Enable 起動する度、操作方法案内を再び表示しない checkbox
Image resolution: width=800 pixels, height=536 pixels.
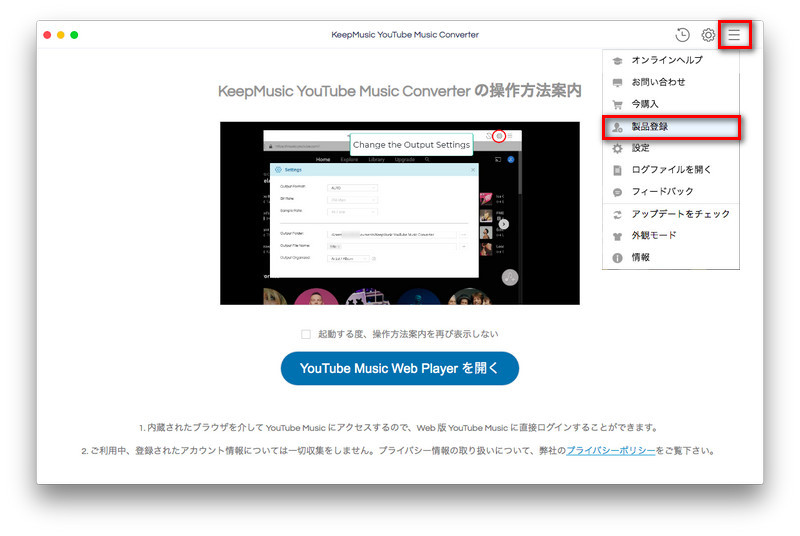pos(306,335)
